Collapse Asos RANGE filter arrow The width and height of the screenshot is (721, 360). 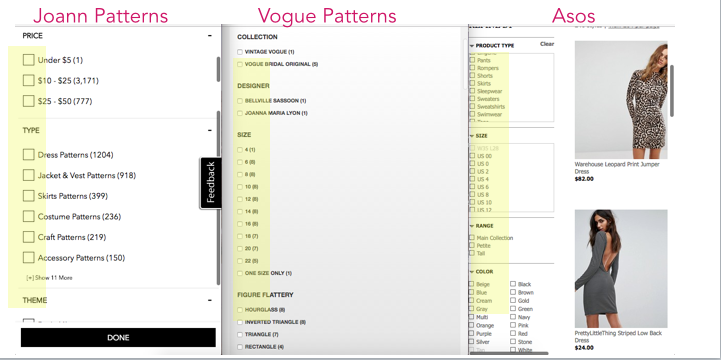pos(472,226)
